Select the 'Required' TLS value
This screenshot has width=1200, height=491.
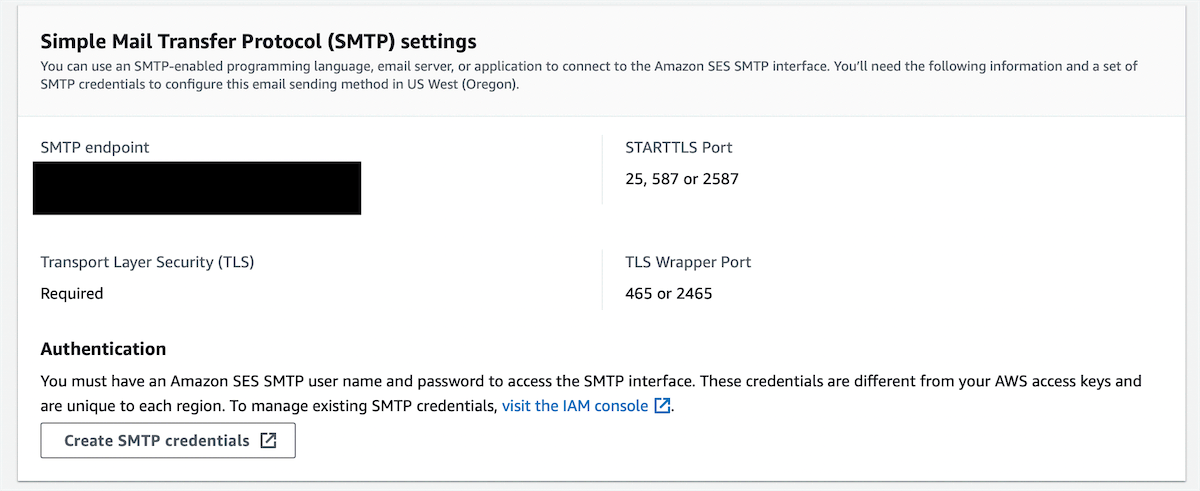[x=72, y=294]
